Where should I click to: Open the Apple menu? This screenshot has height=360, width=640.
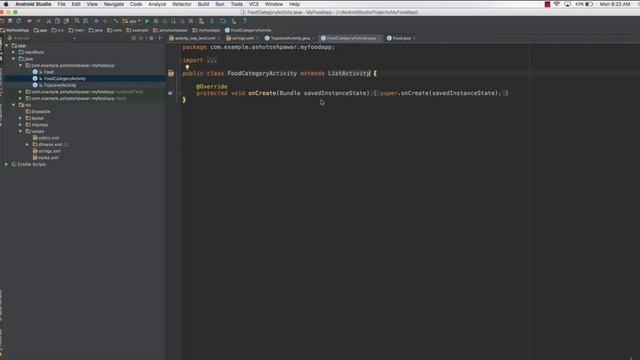[6, 4]
